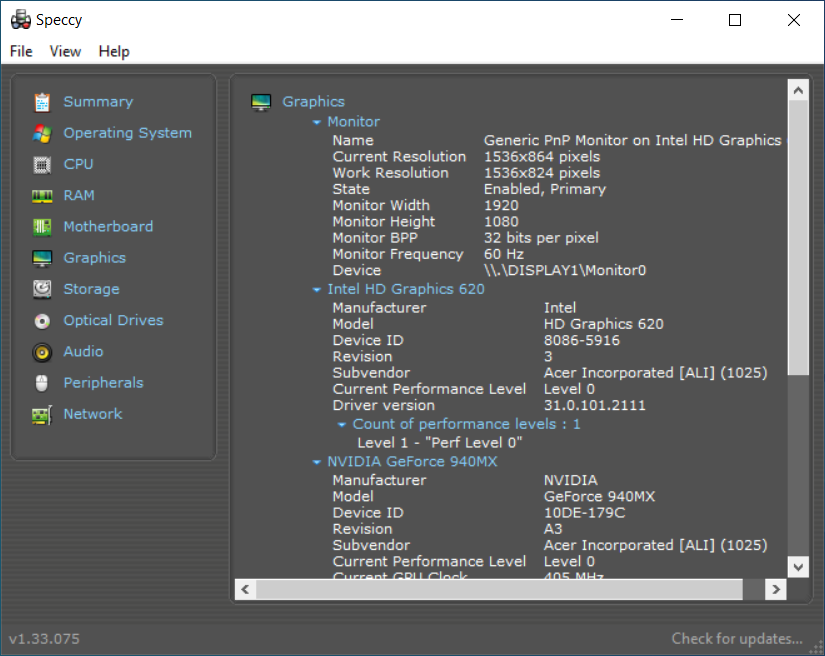Image resolution: width=825 pixels, height=656 pixels.
Task: Click the horizontal scrollbar right arrow
Action: point(776,589)
